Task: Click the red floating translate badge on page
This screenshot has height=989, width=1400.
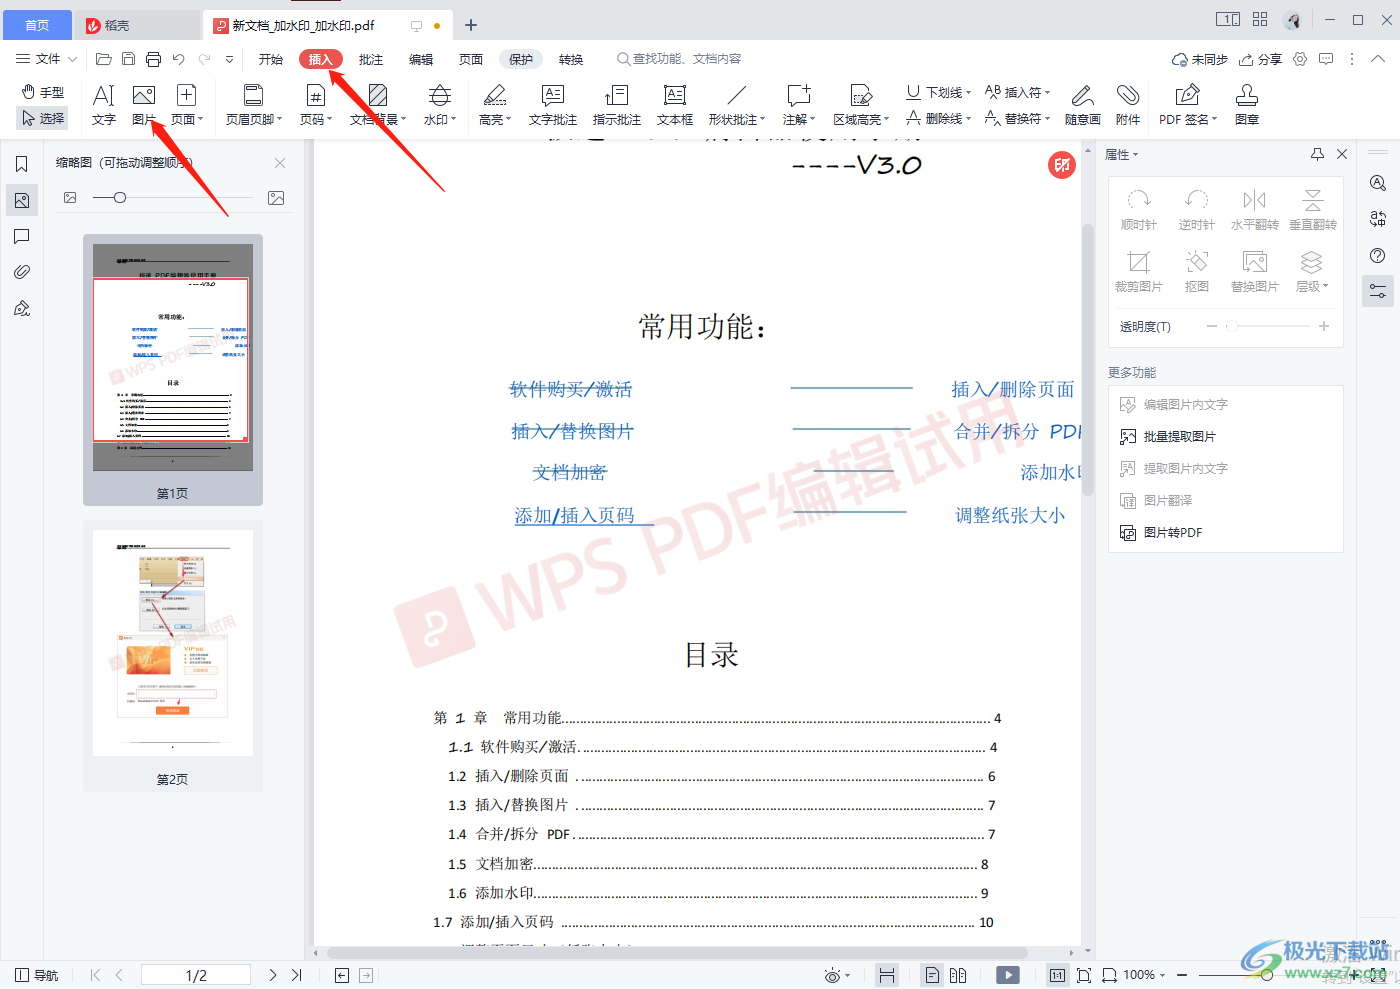Action: pos(1062,165)
